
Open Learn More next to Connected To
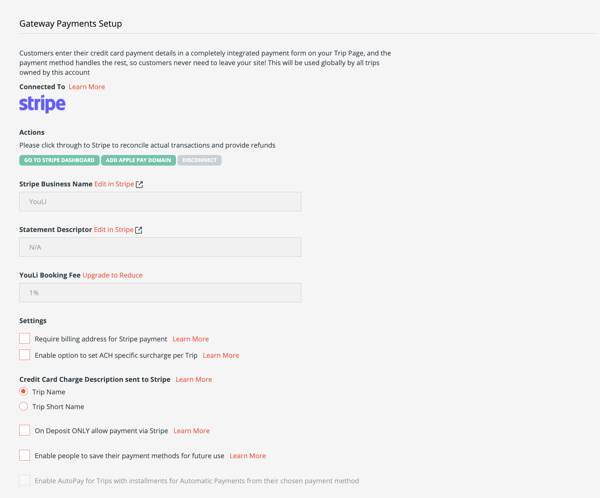(87, 87)
